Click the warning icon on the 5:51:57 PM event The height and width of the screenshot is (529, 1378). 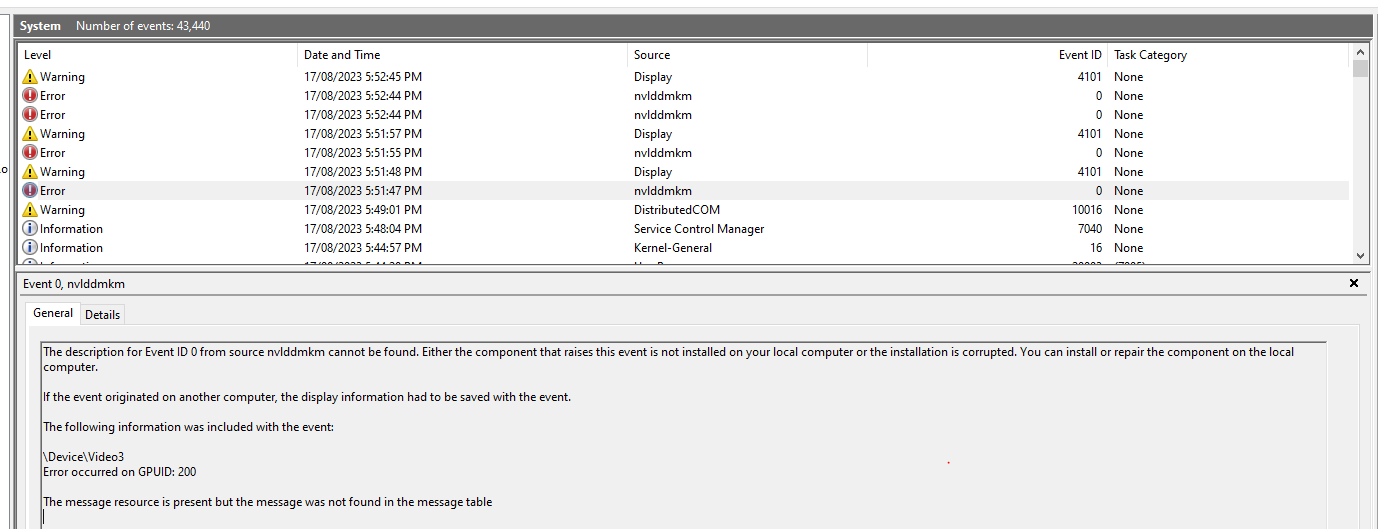click(x=30, y=134)
